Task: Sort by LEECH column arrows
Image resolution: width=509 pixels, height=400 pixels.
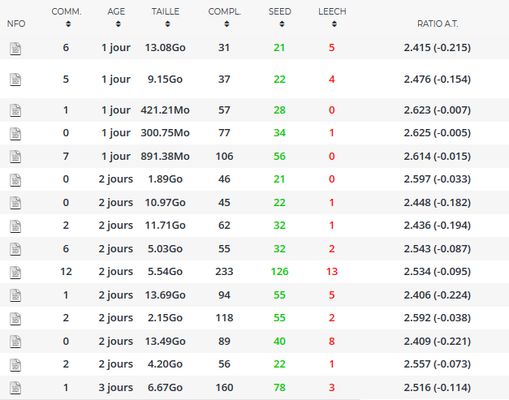Action: 334,24
